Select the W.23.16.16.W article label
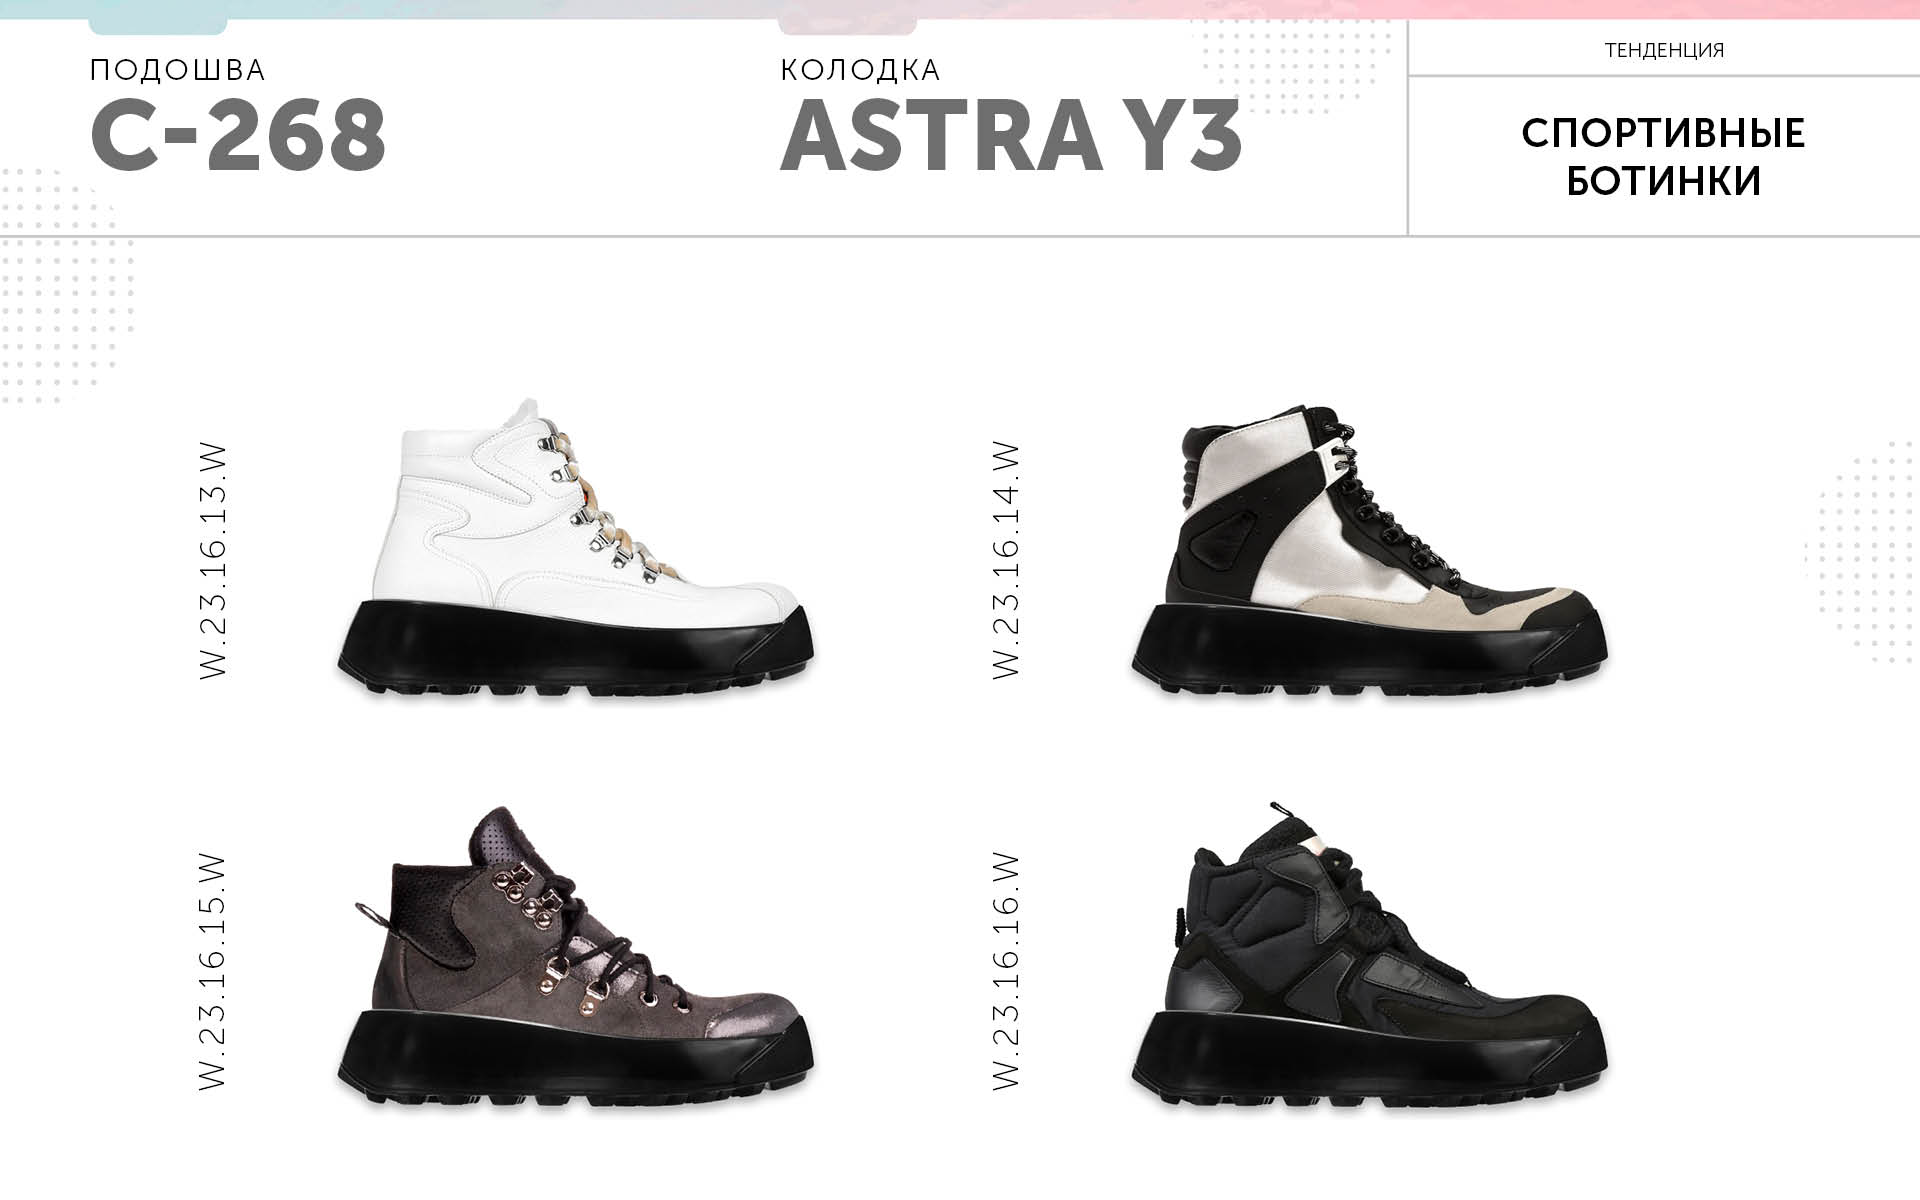 pyautogui.click(x=1006, y=971)
